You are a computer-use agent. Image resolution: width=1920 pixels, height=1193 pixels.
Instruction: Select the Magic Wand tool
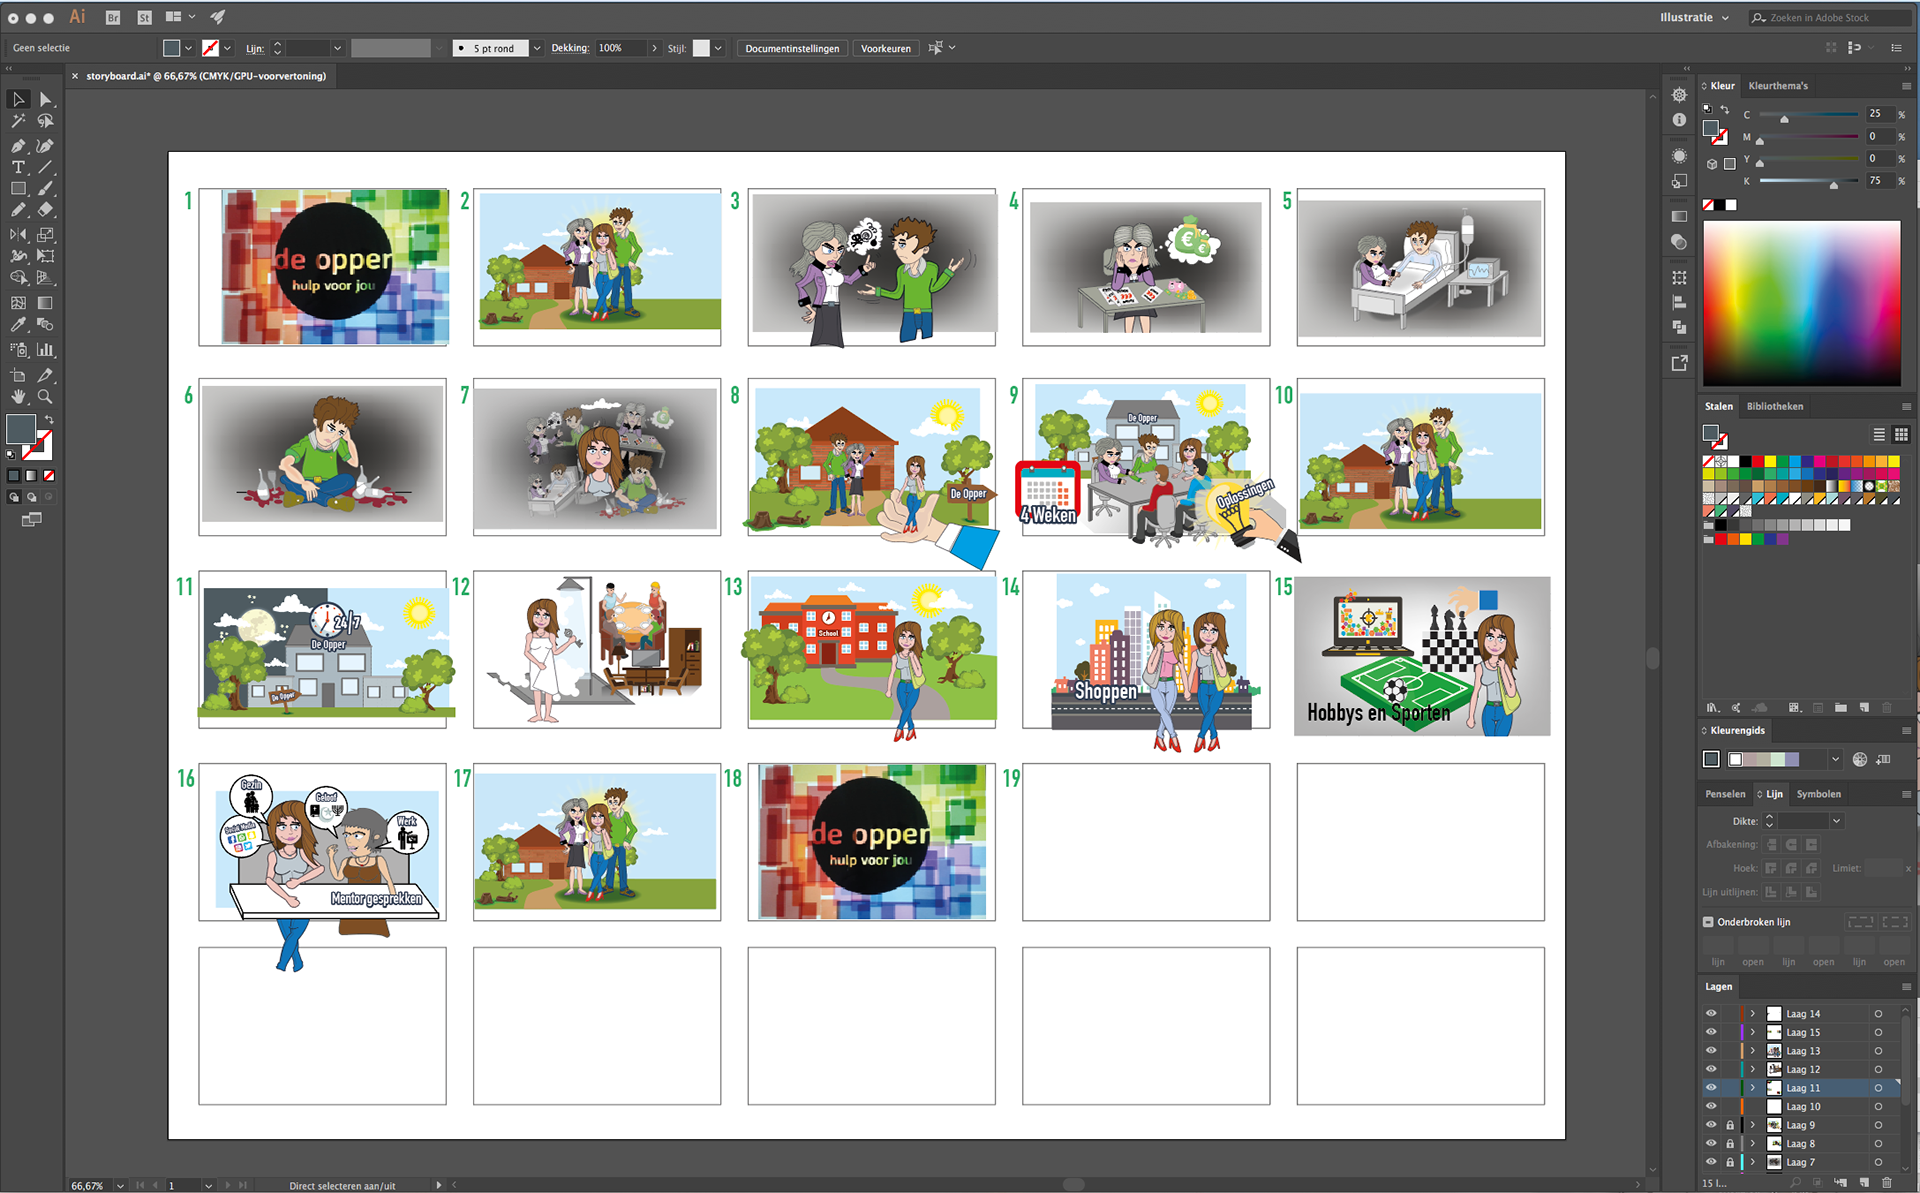coord(18,121)
